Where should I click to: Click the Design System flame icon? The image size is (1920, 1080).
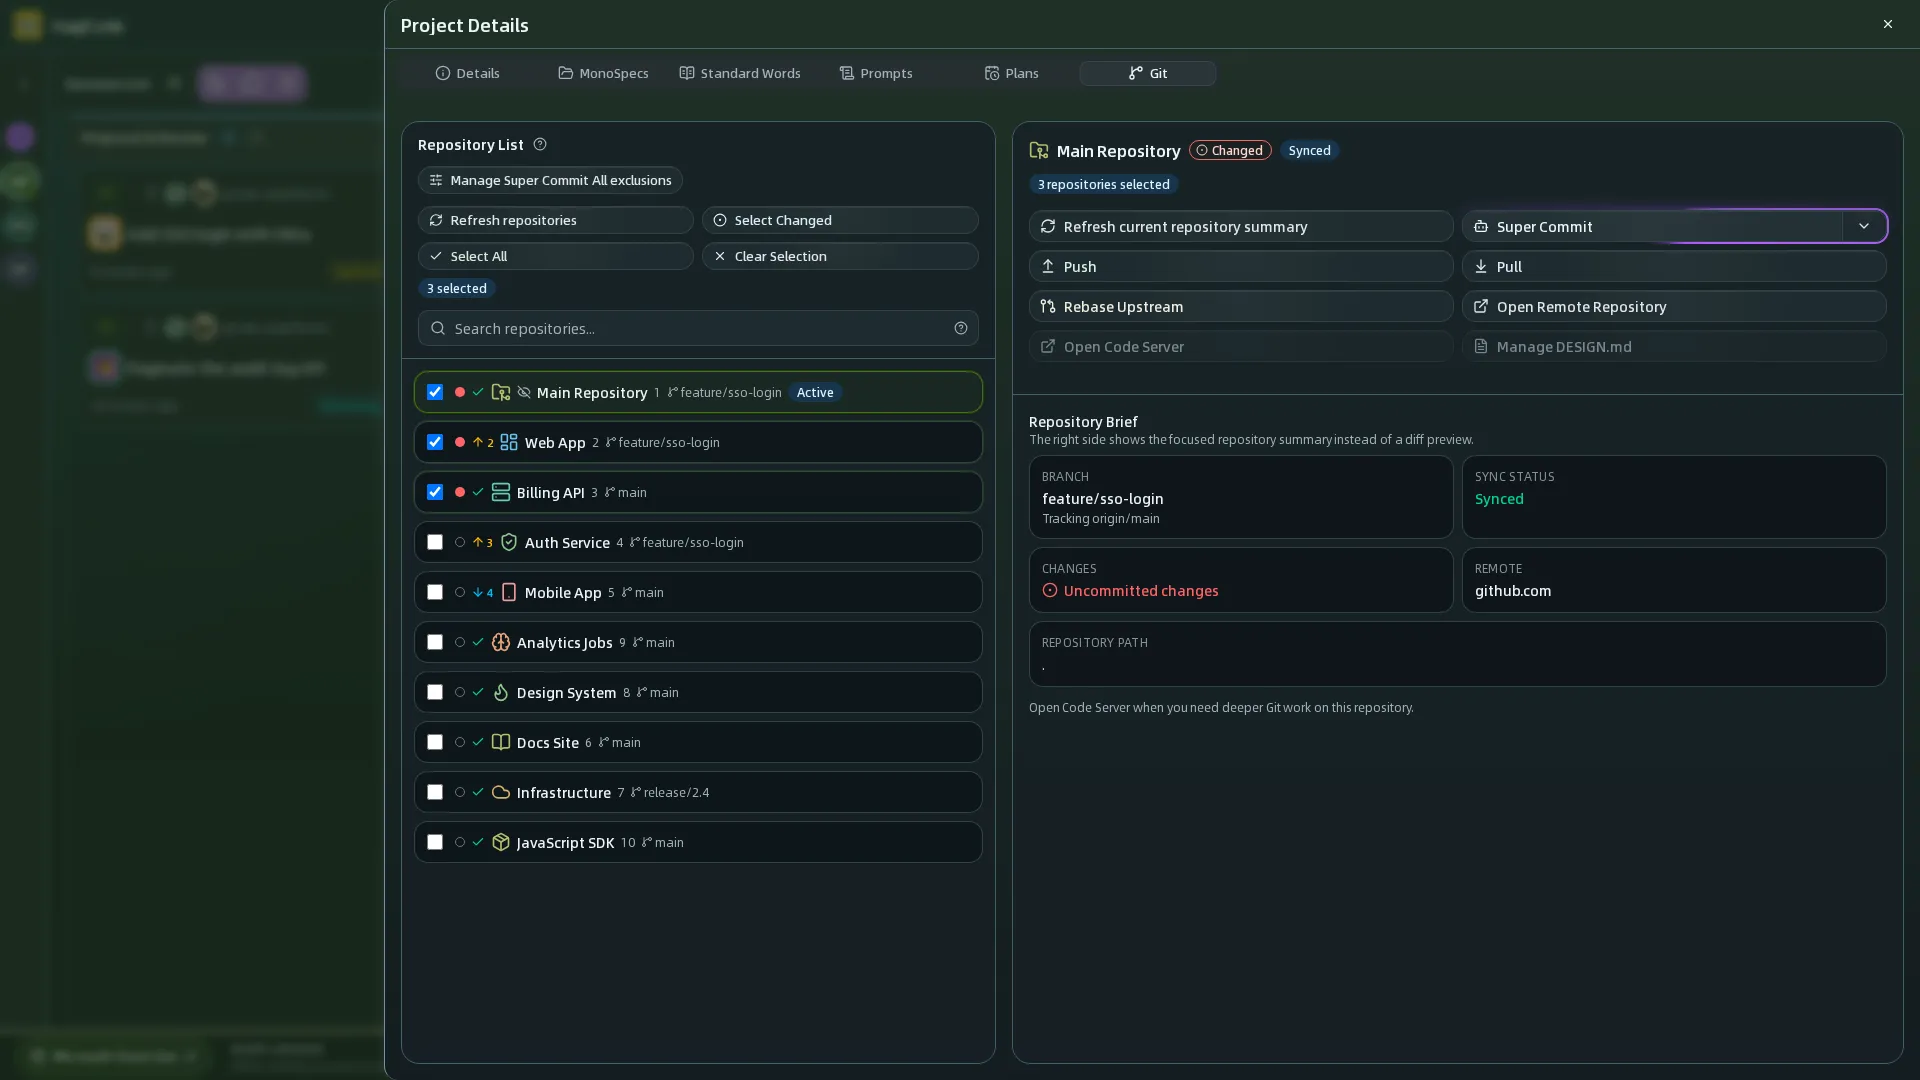(501, 692)
